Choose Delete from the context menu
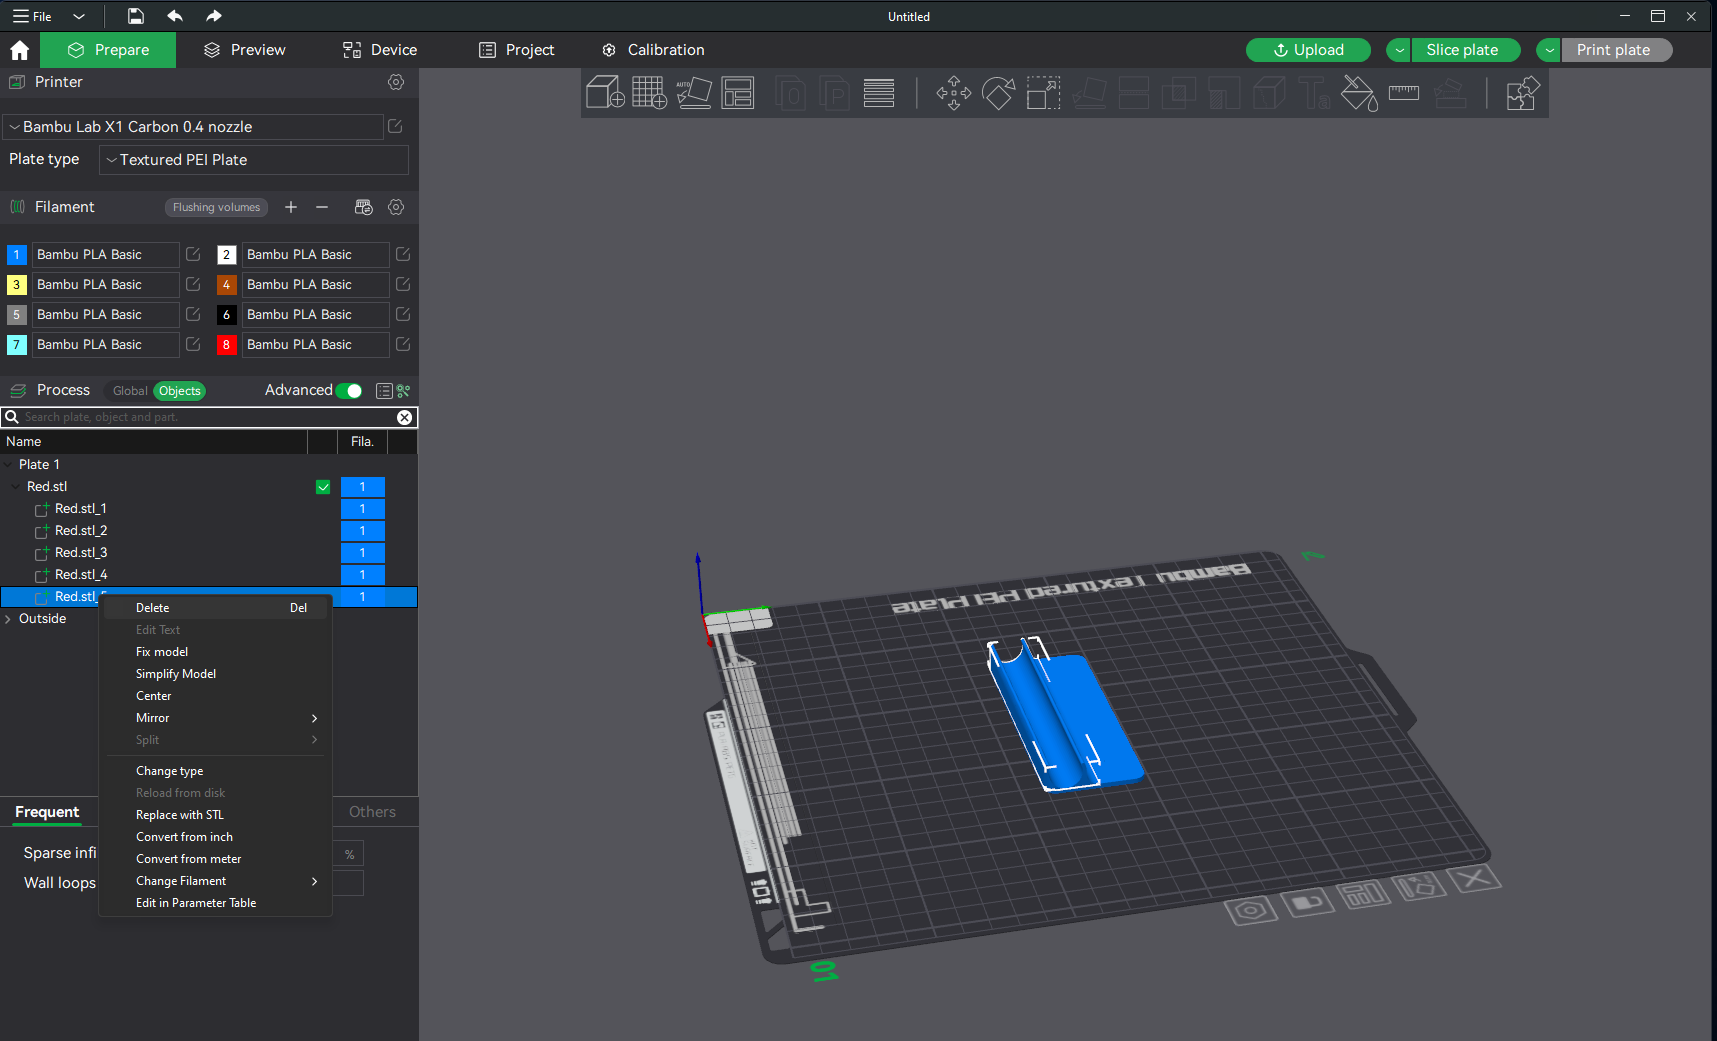The height and width of the screenshot is (1041, 1717). [216, 608]
